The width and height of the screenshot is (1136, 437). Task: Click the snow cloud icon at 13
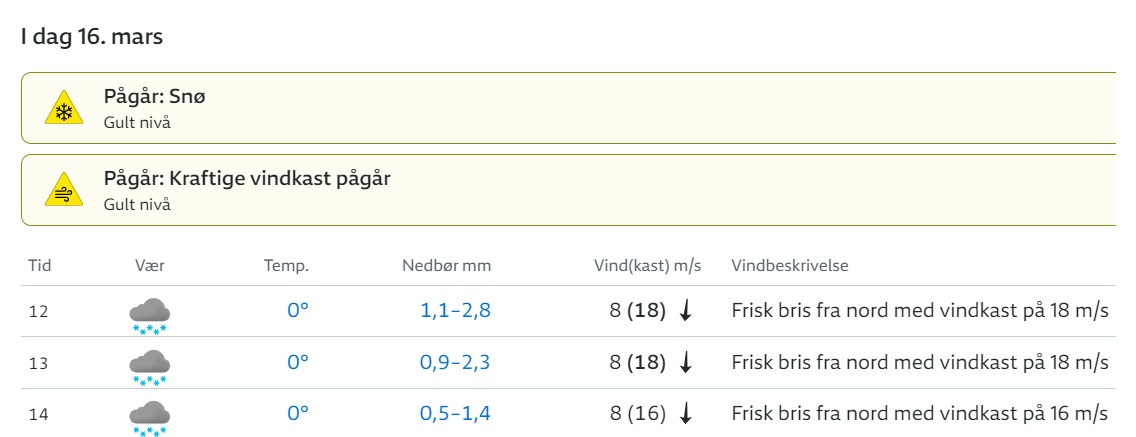point(150,366)
